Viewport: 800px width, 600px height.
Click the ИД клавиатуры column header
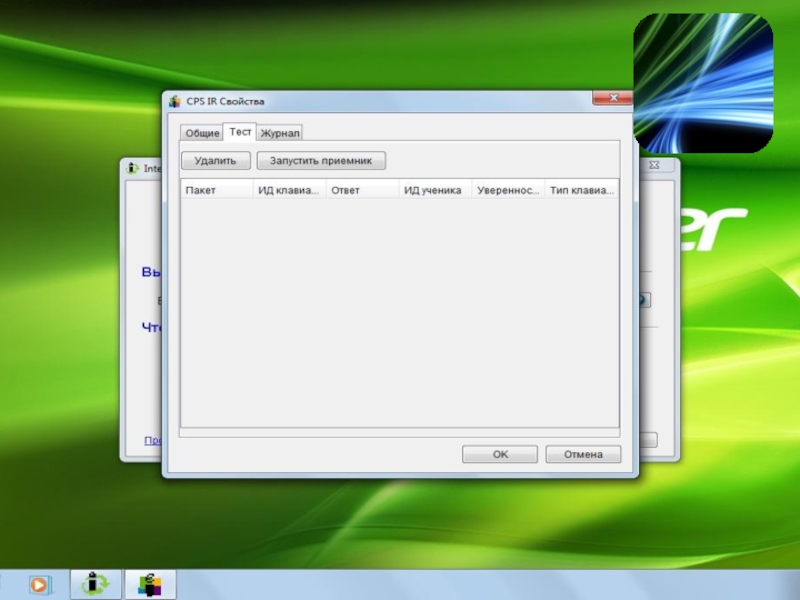click(289, 190)
